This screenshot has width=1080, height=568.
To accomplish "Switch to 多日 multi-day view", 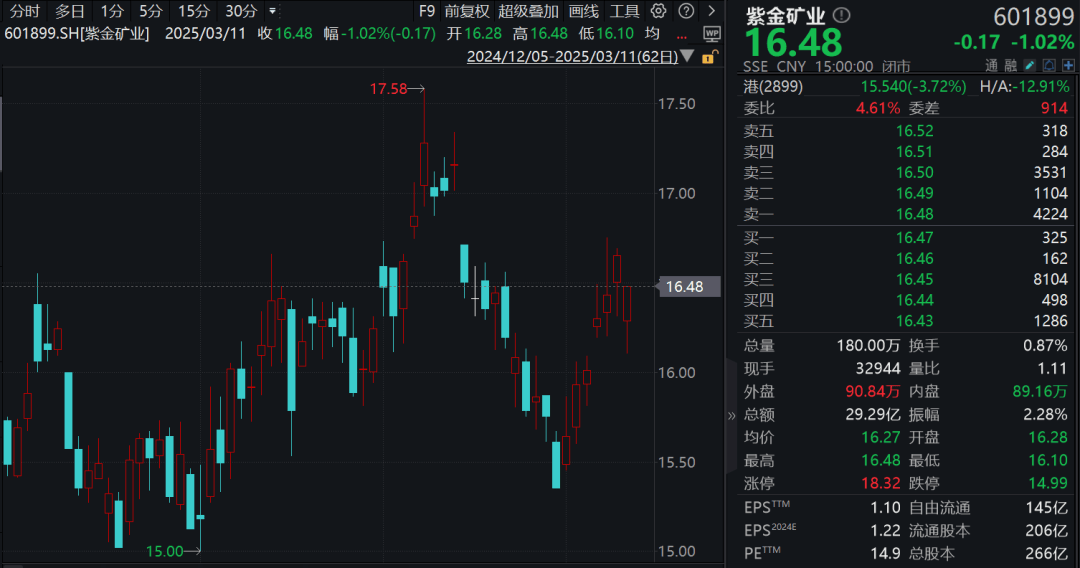I will (x=70, y=11).
